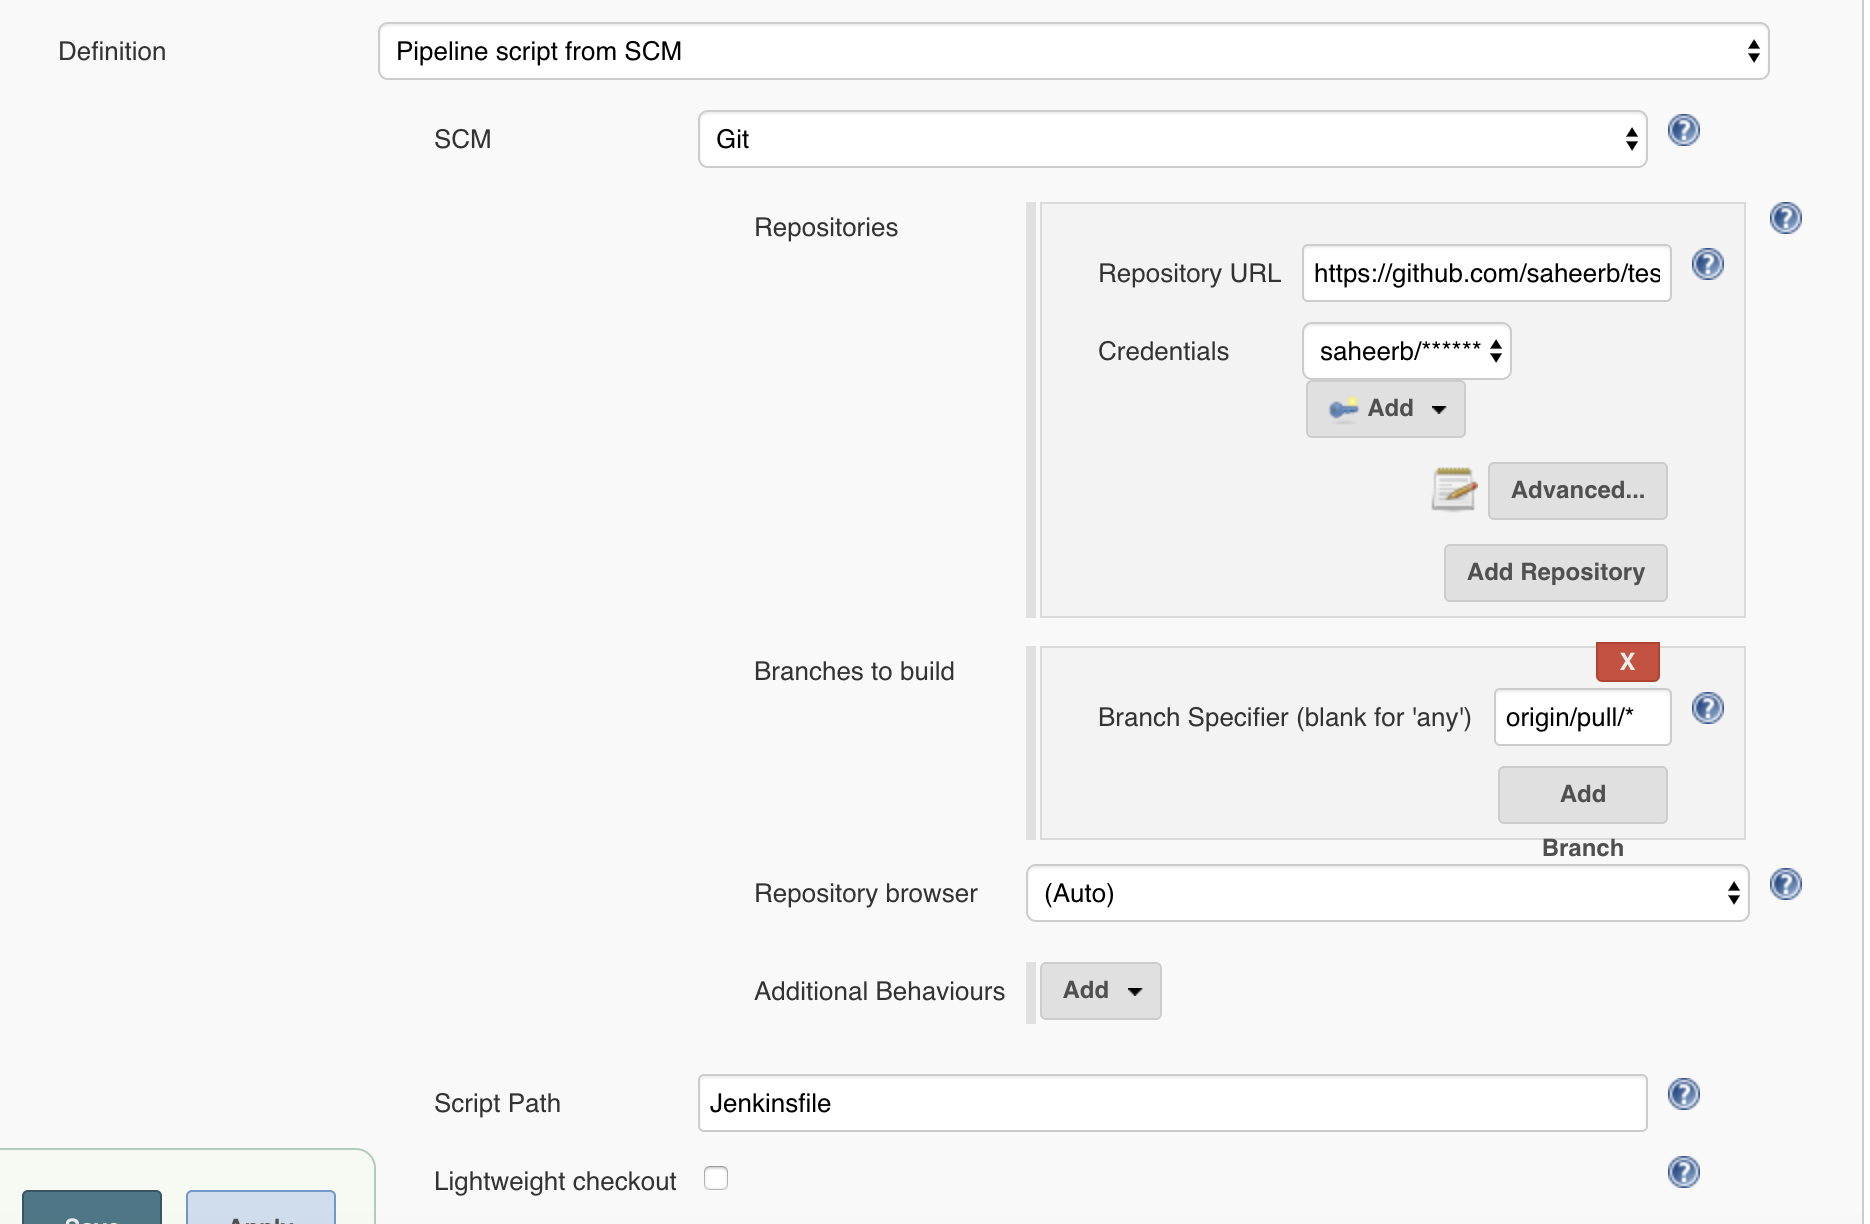Open Additional Behaviours Add menu
Screen dimensions: 1870x1224
tap(1100, 991)
